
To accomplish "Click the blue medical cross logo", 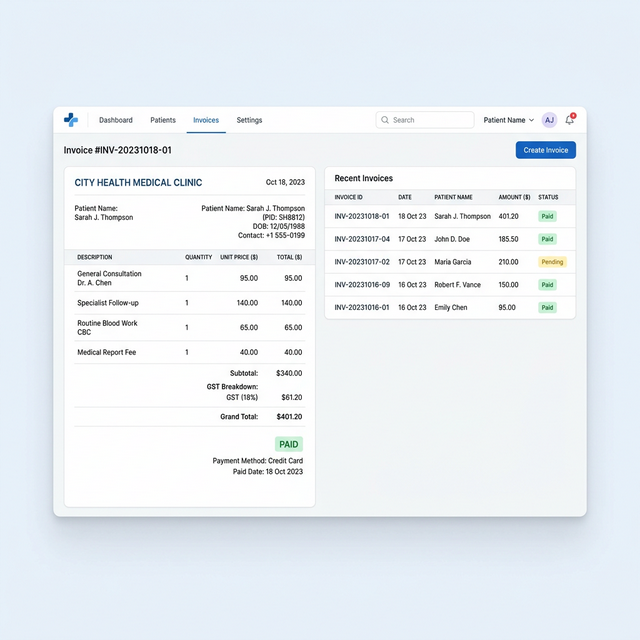I will [71, 120].
